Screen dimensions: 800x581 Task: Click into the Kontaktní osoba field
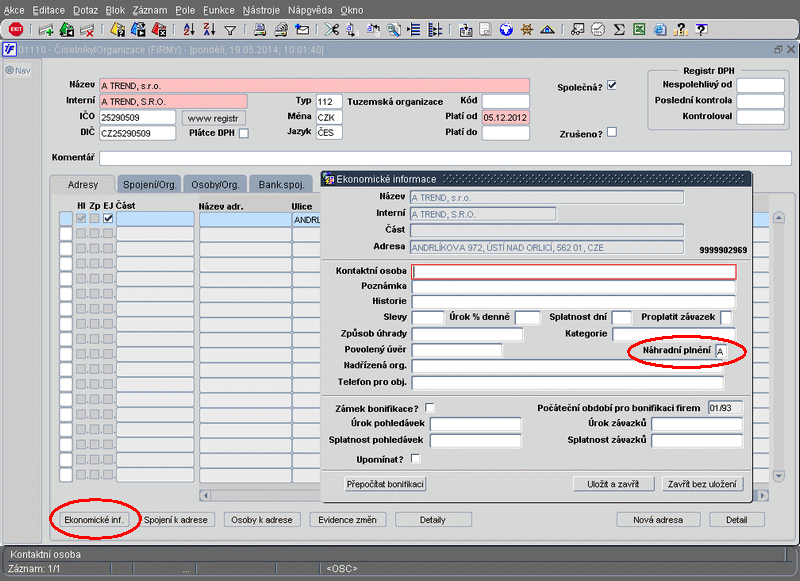(x=574, y=271)
